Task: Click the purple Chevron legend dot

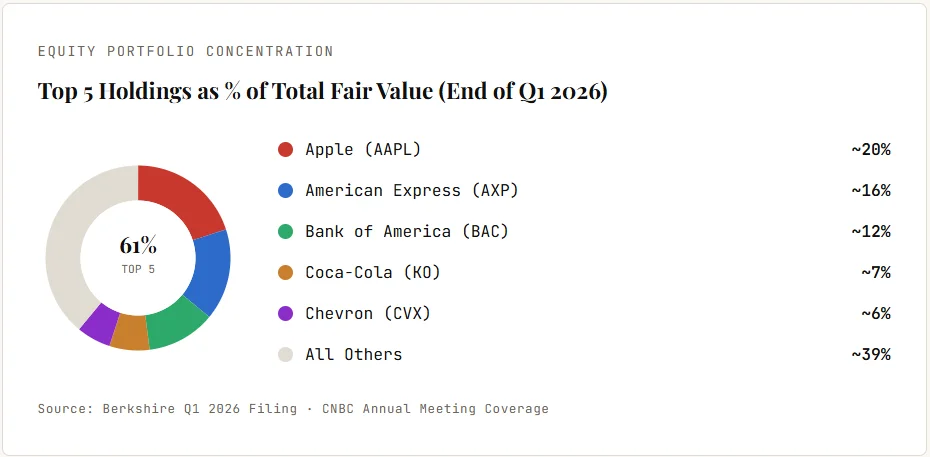Action: (x=285, y=313)
